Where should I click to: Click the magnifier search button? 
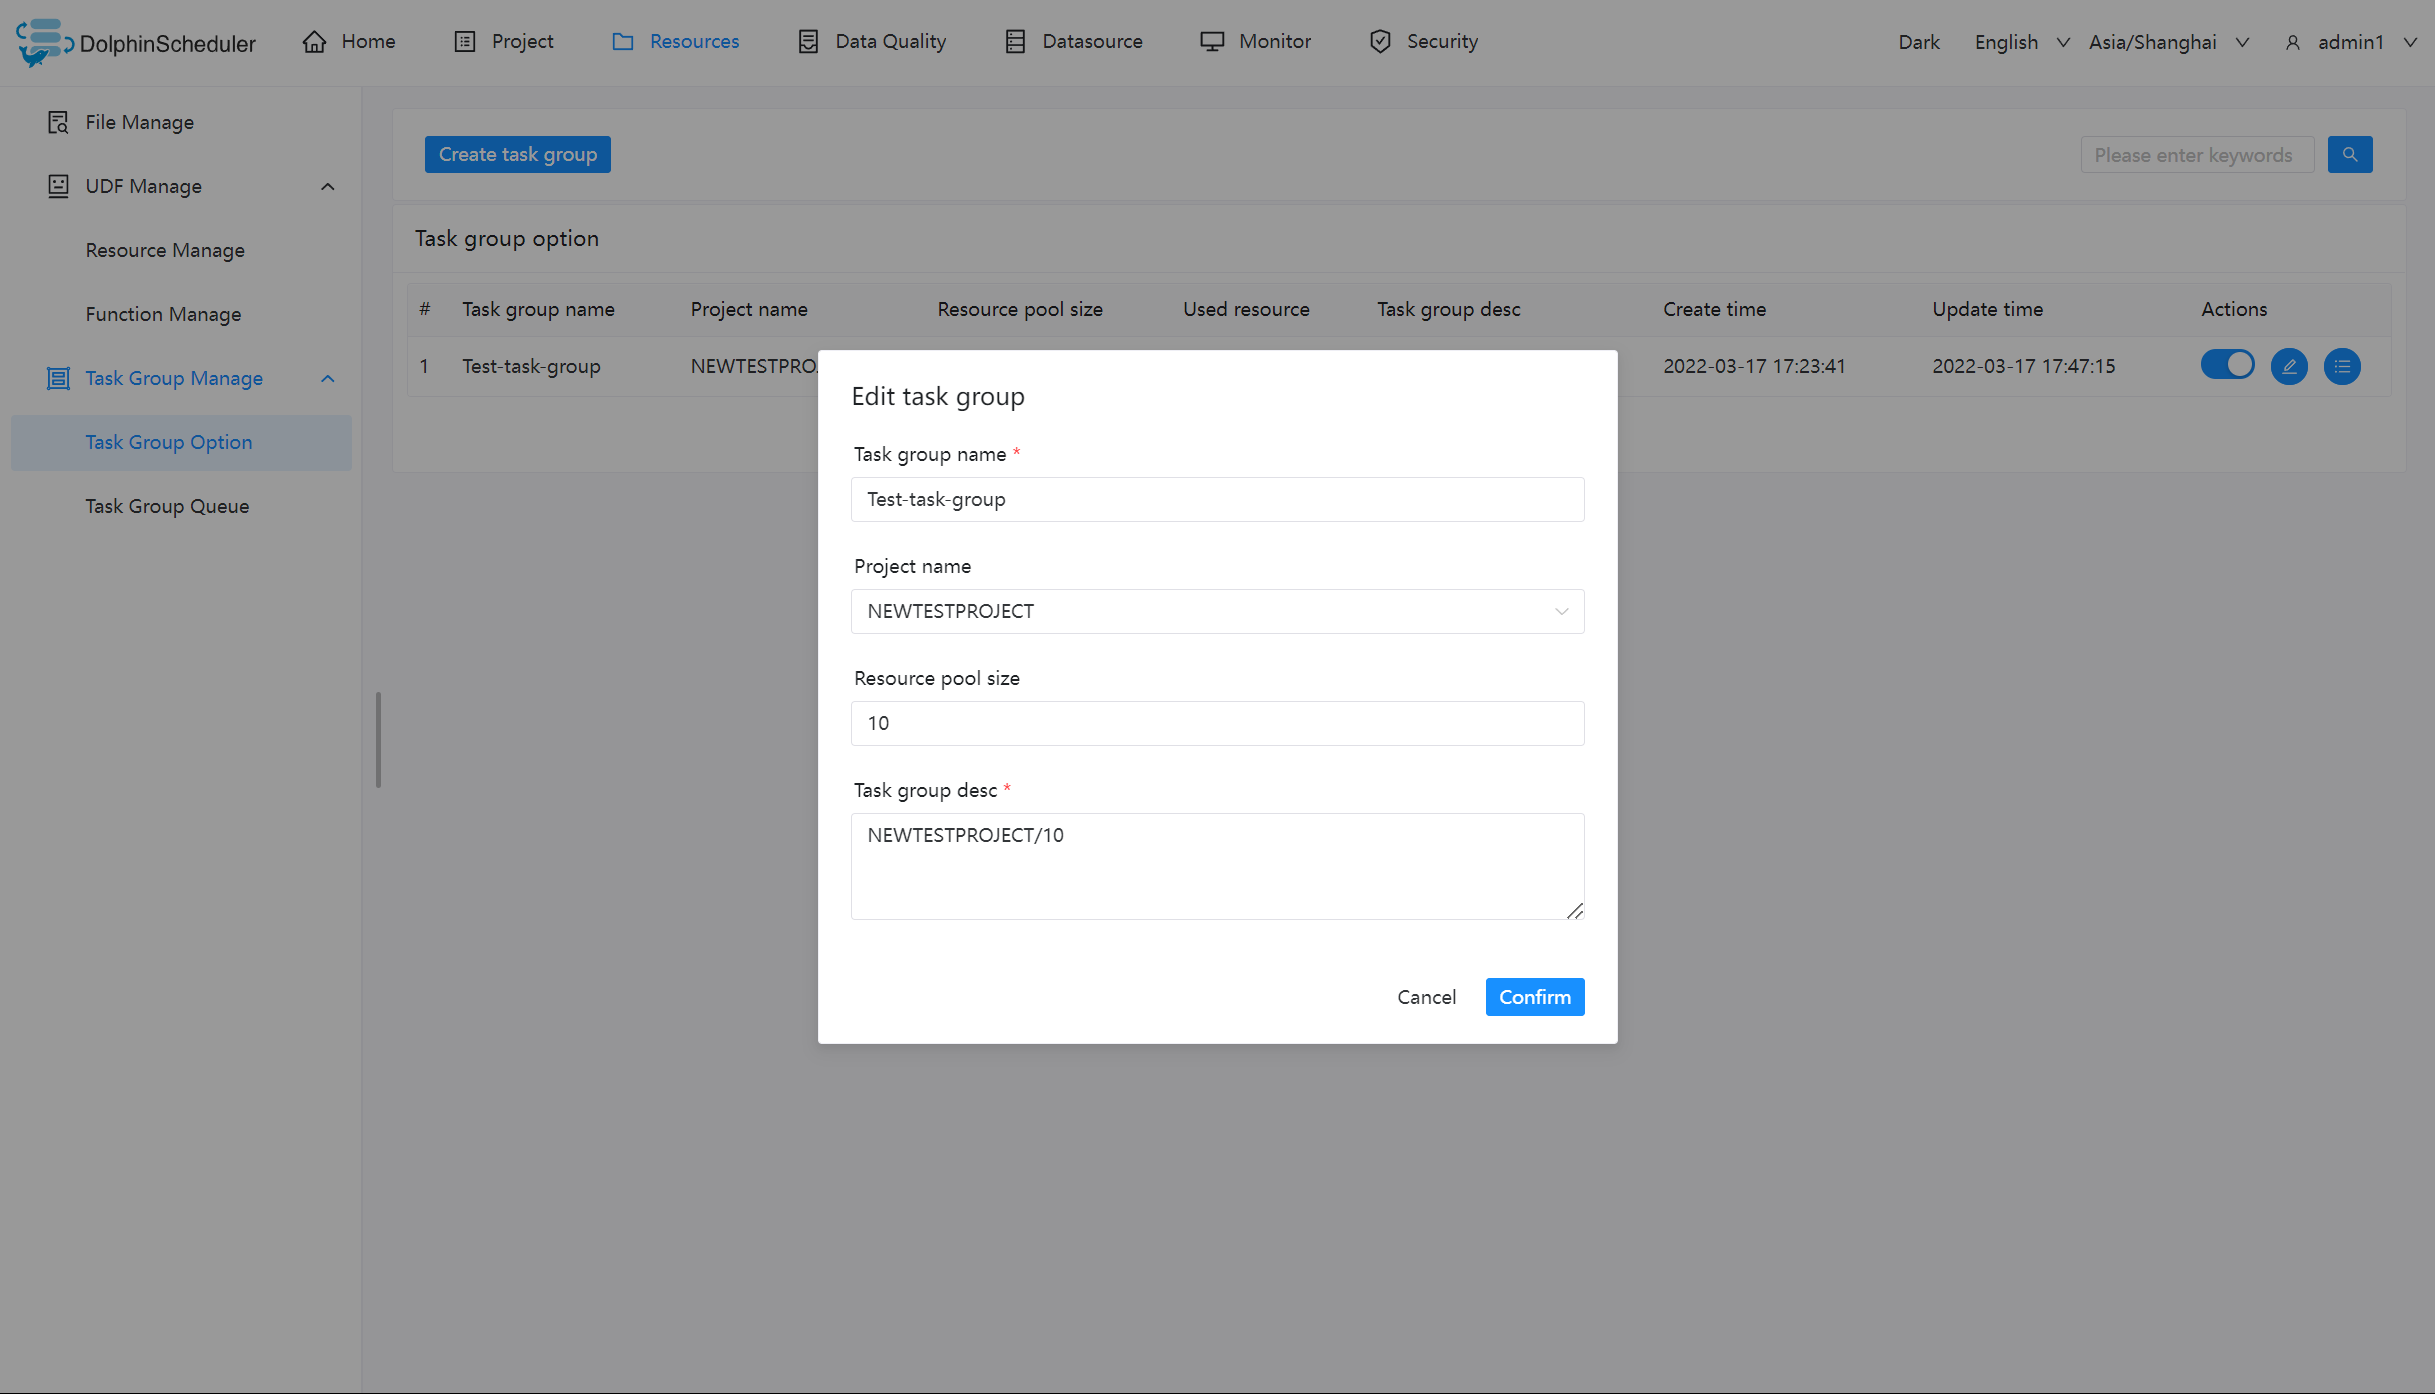coord(2349,155)
